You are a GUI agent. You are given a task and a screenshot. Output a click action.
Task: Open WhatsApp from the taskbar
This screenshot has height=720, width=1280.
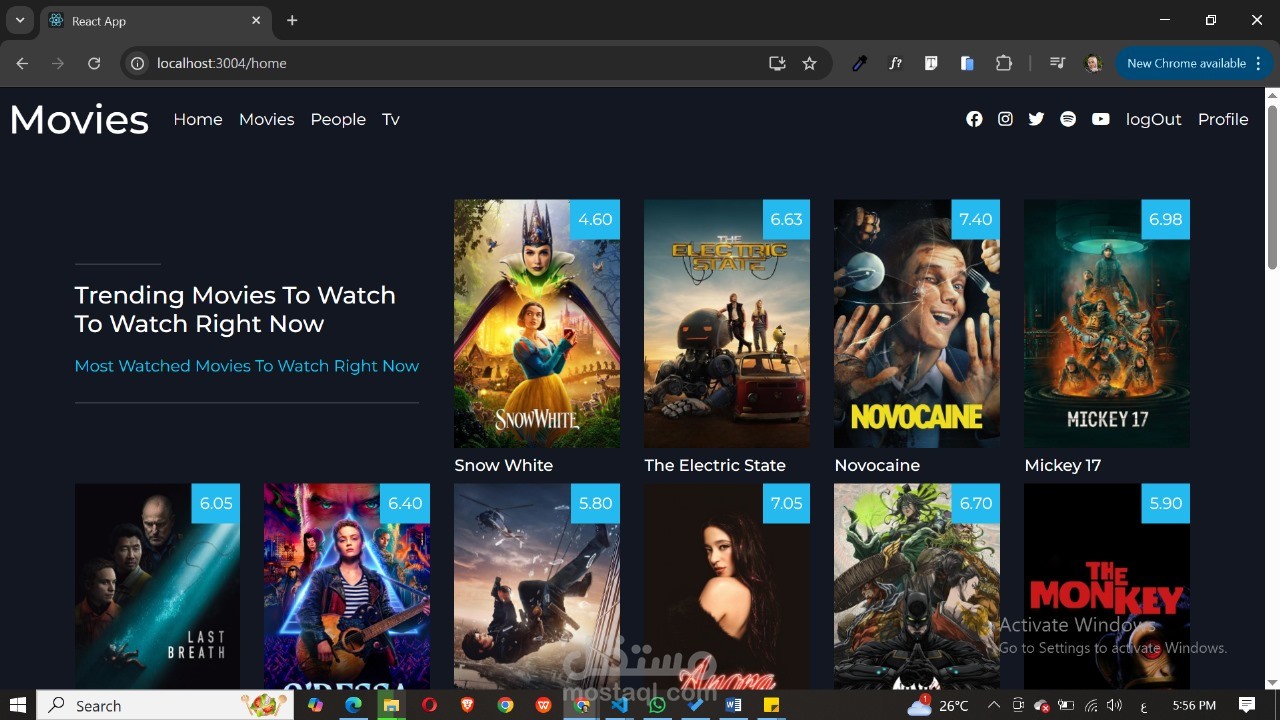tap(657, 705)
